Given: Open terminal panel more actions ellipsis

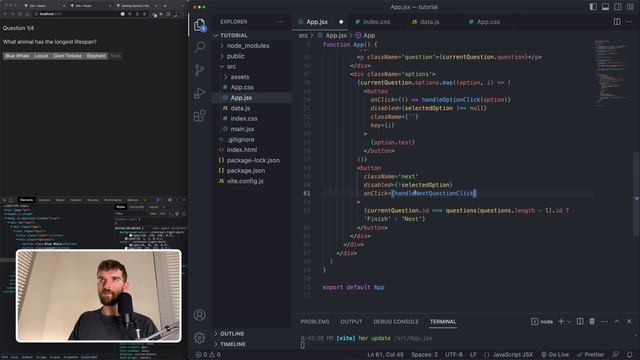Looking at the screenshot, I should click(604, 322).
